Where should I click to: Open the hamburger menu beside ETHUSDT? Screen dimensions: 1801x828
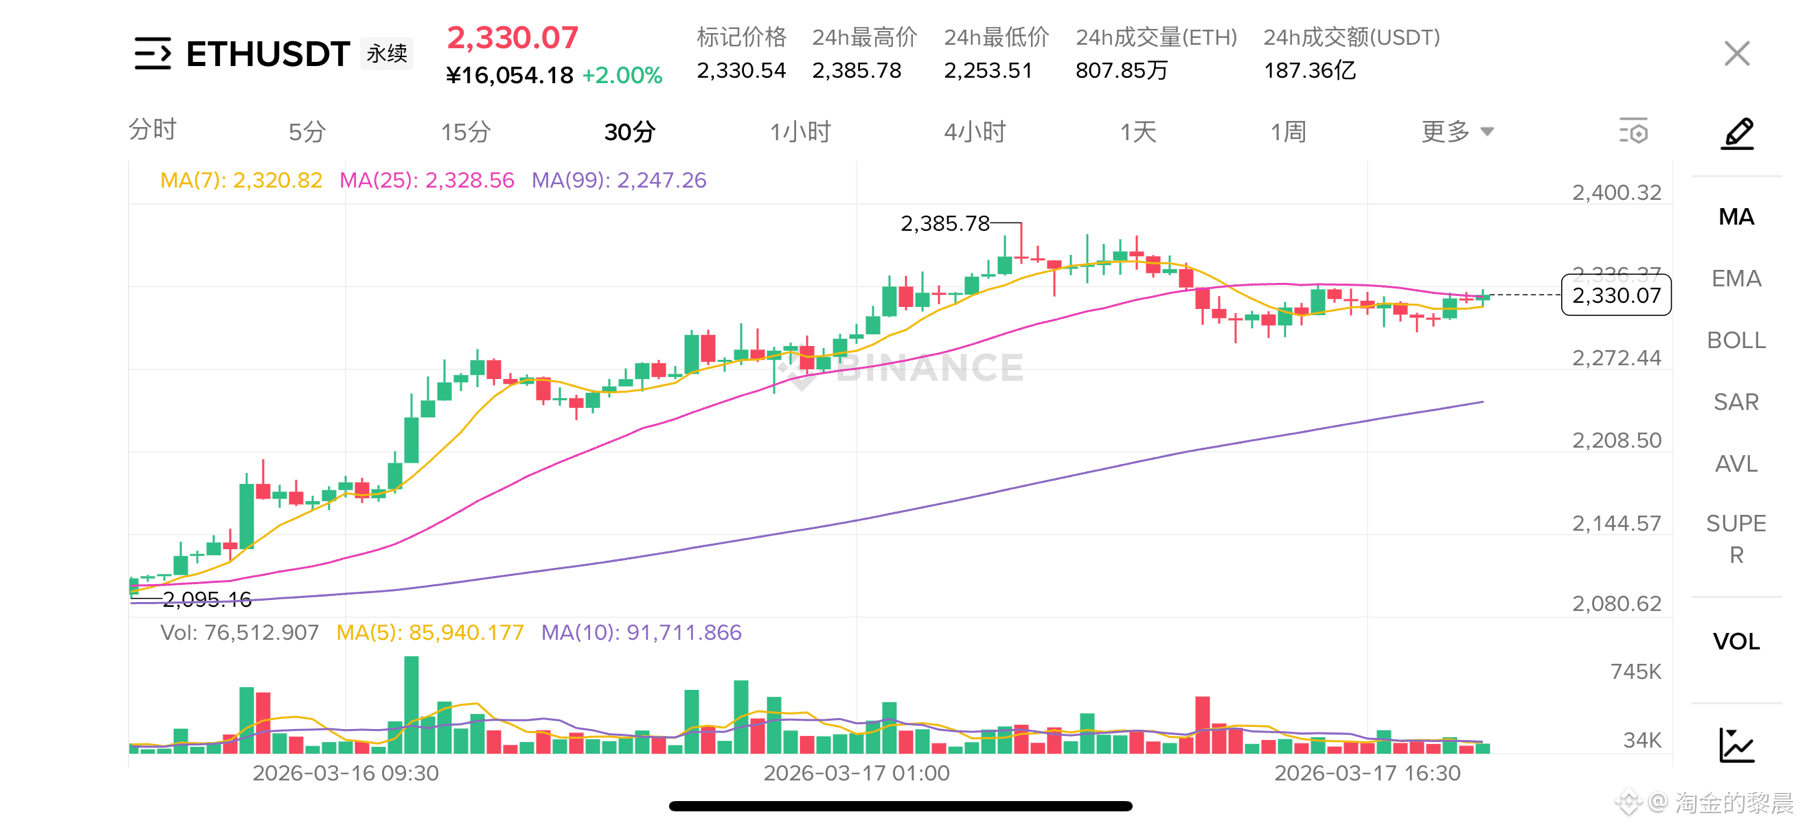pos(152,53)
